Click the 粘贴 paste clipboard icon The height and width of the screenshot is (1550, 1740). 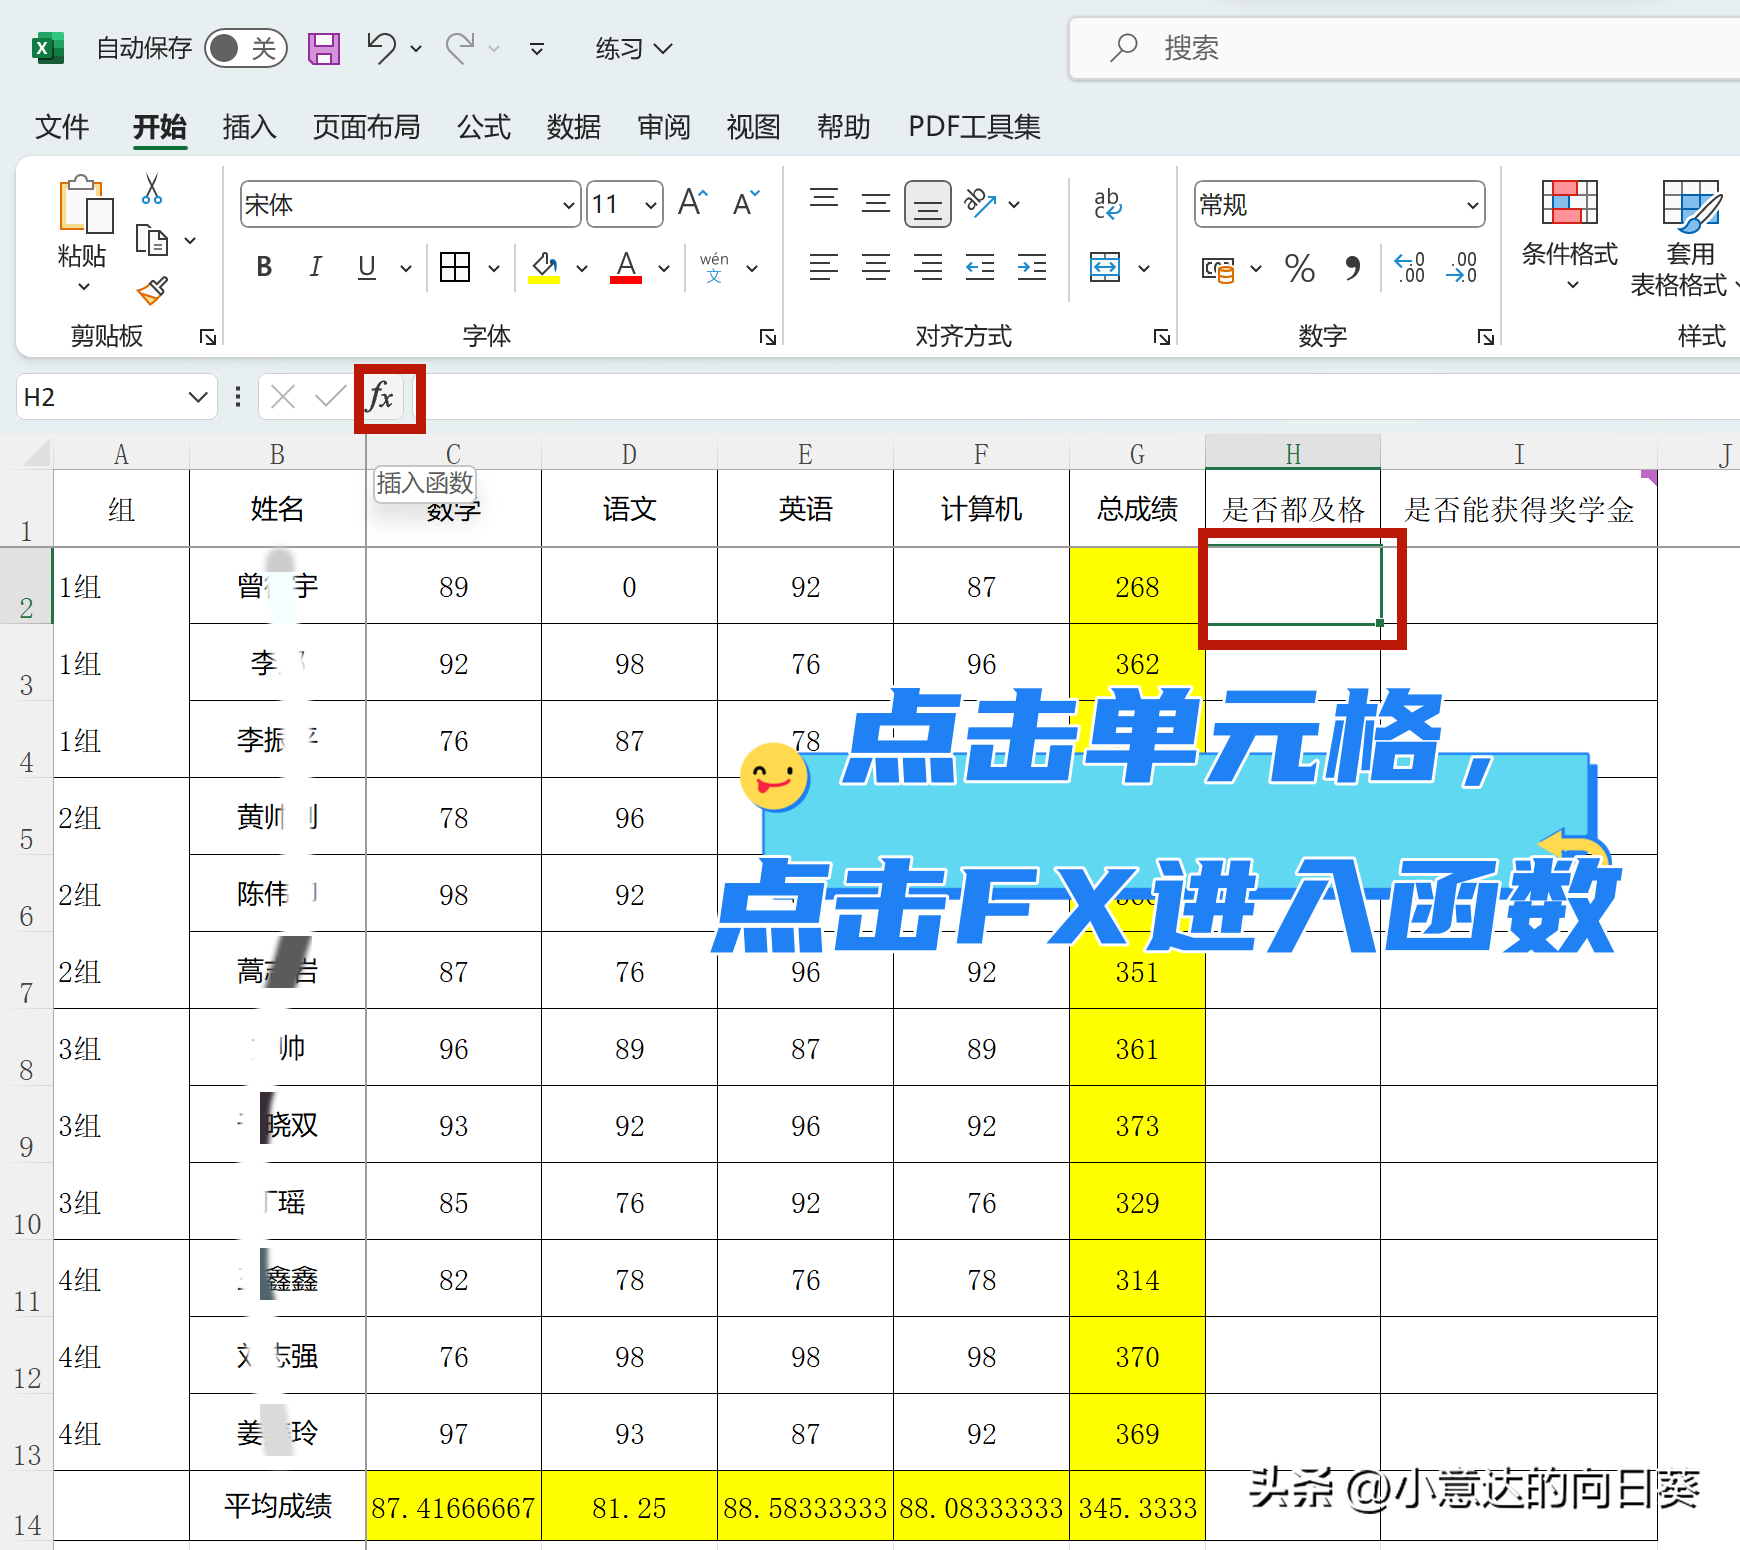(85, 205)
